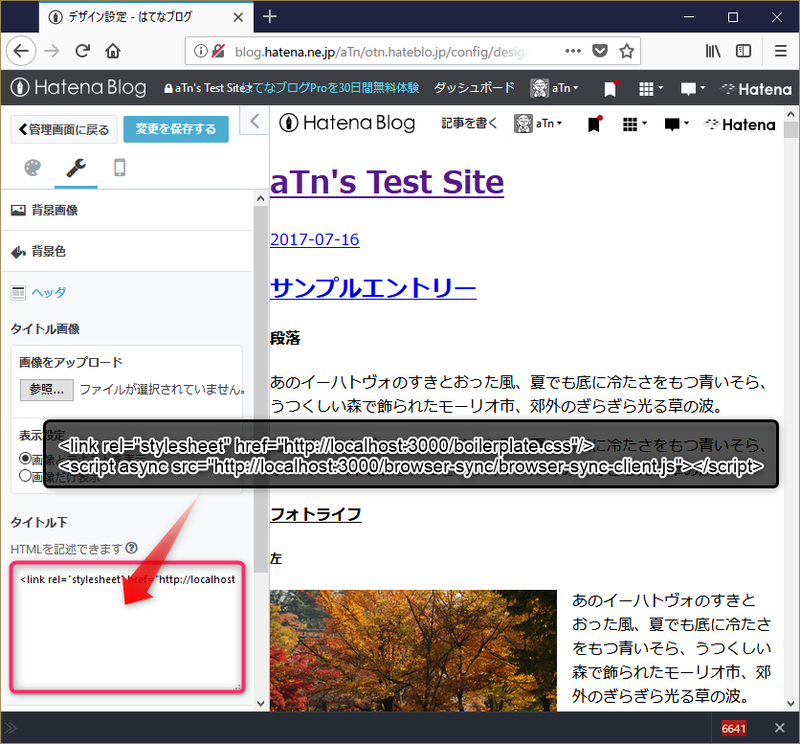Go to the browser home page
This screenshot has height=744, width=800.
tap(113, 51)
